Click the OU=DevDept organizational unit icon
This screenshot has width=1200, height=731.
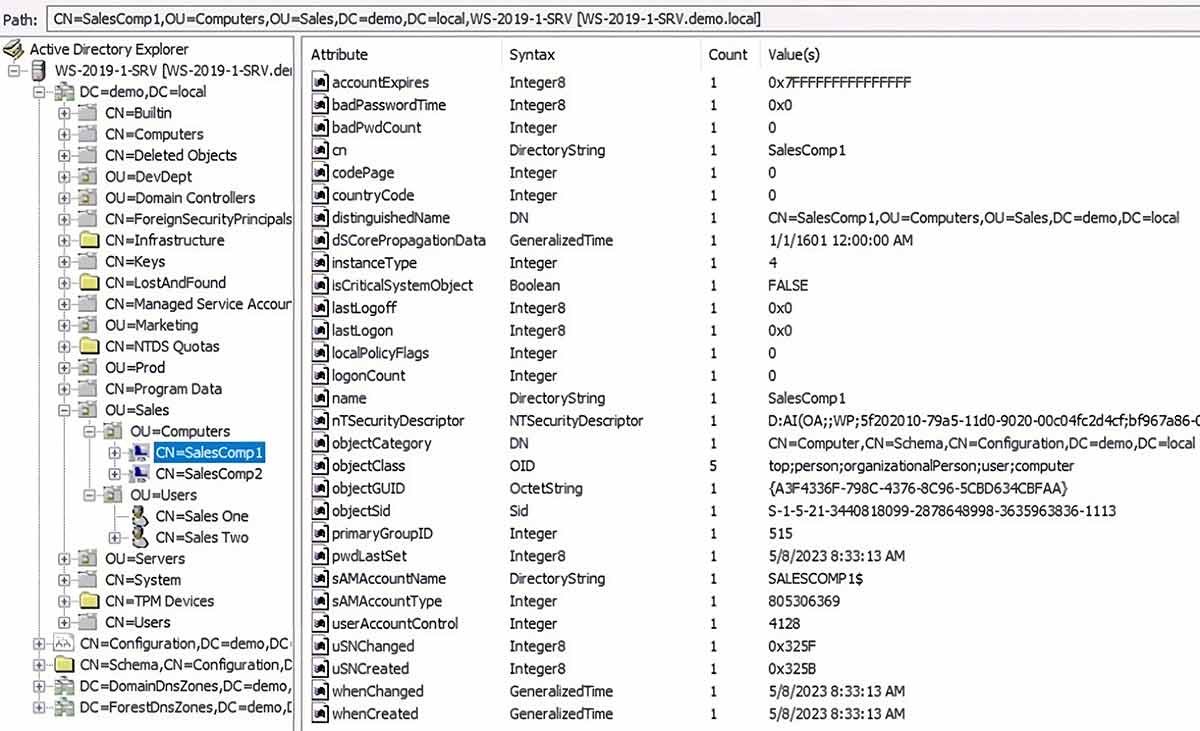point(89,177)
